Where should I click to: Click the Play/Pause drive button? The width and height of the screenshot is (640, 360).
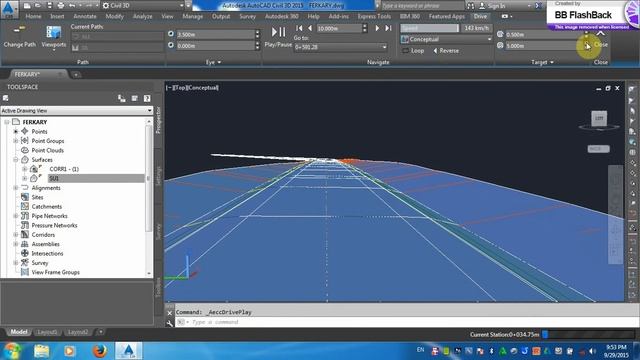(x=278, y=36)
